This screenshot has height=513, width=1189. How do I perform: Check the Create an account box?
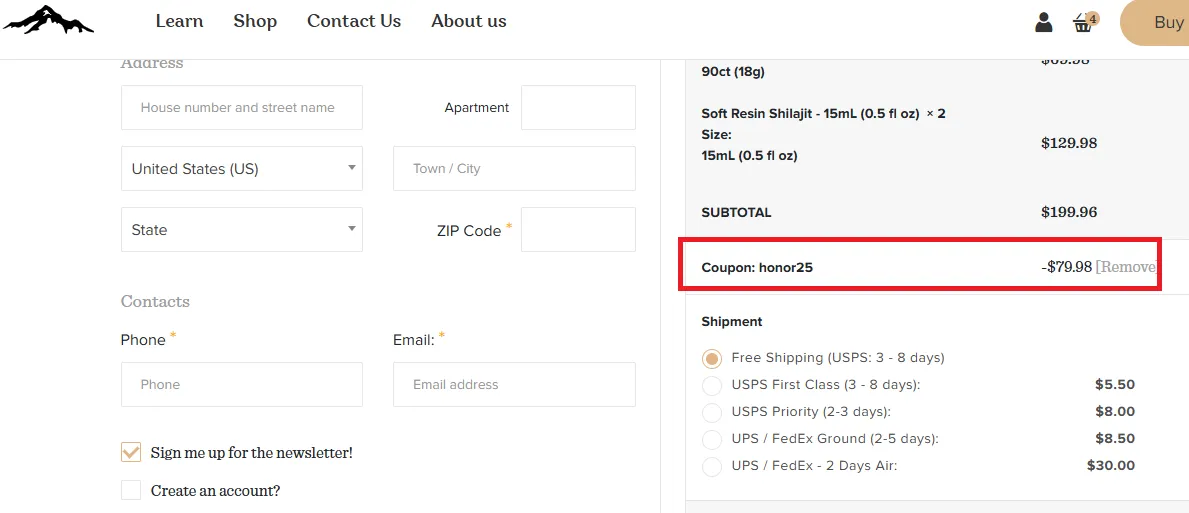(x=131, y=490)
